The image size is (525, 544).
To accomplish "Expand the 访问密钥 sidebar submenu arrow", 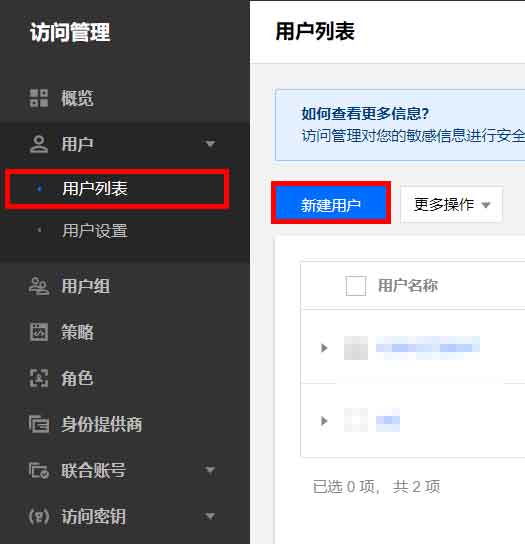I will 210,516.
